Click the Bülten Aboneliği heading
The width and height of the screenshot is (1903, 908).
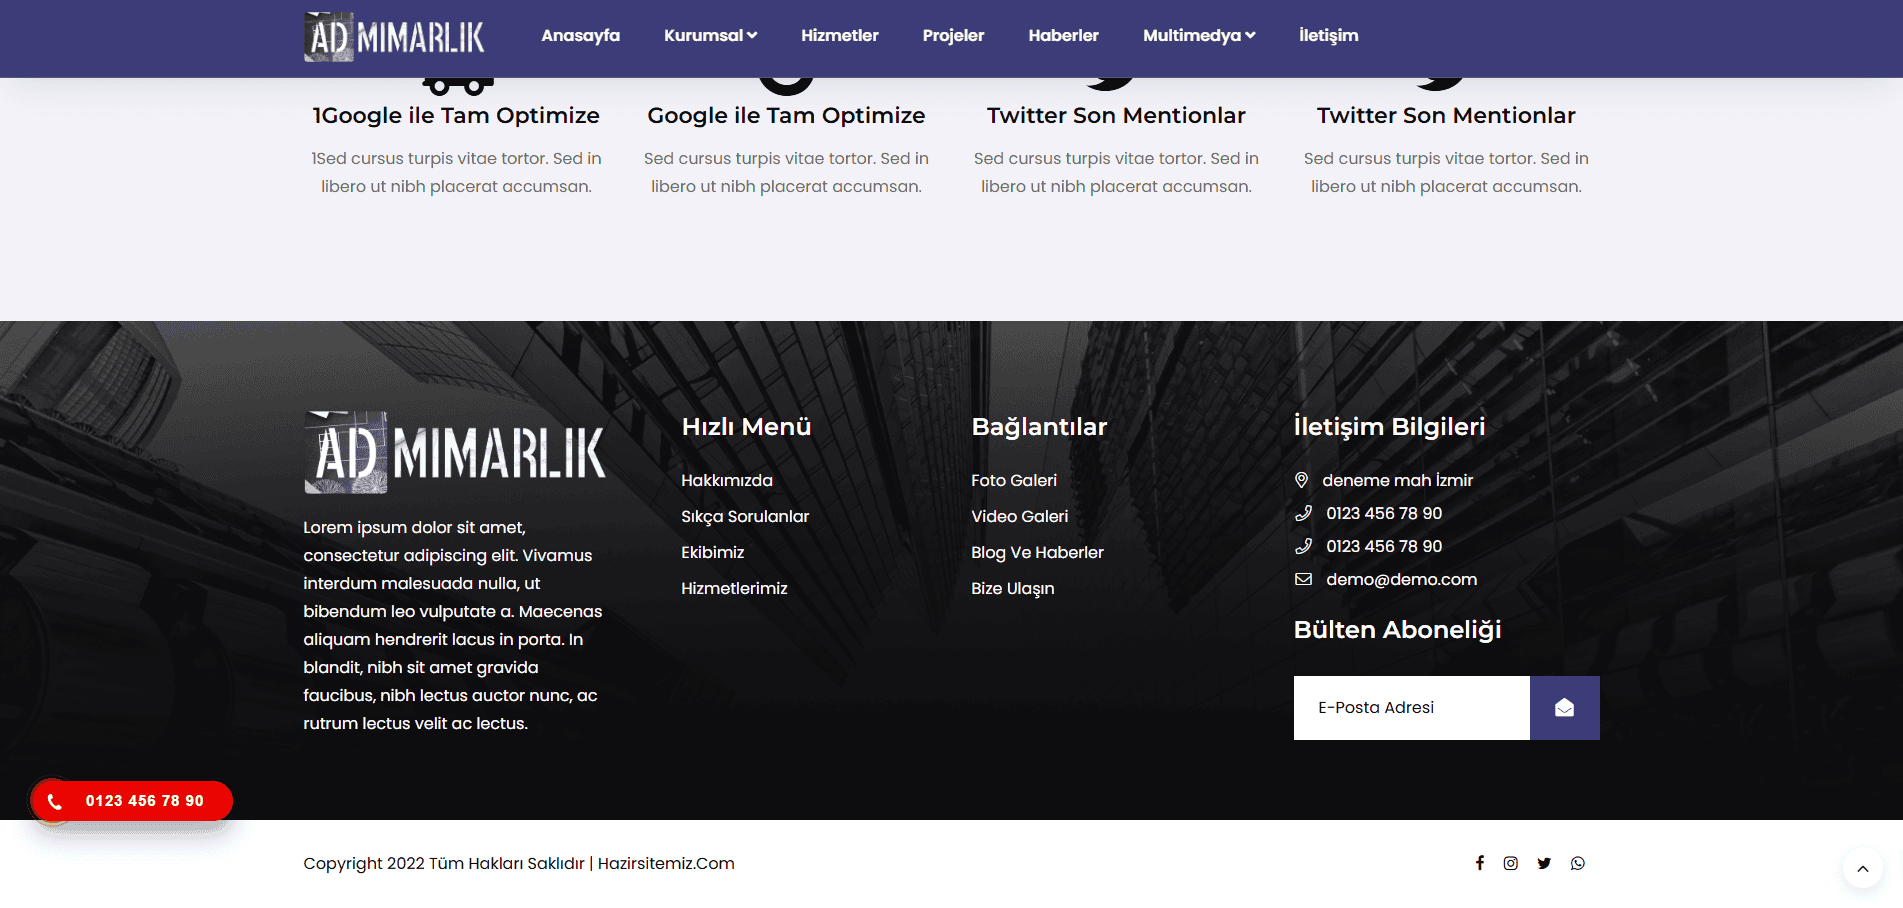1397,630
